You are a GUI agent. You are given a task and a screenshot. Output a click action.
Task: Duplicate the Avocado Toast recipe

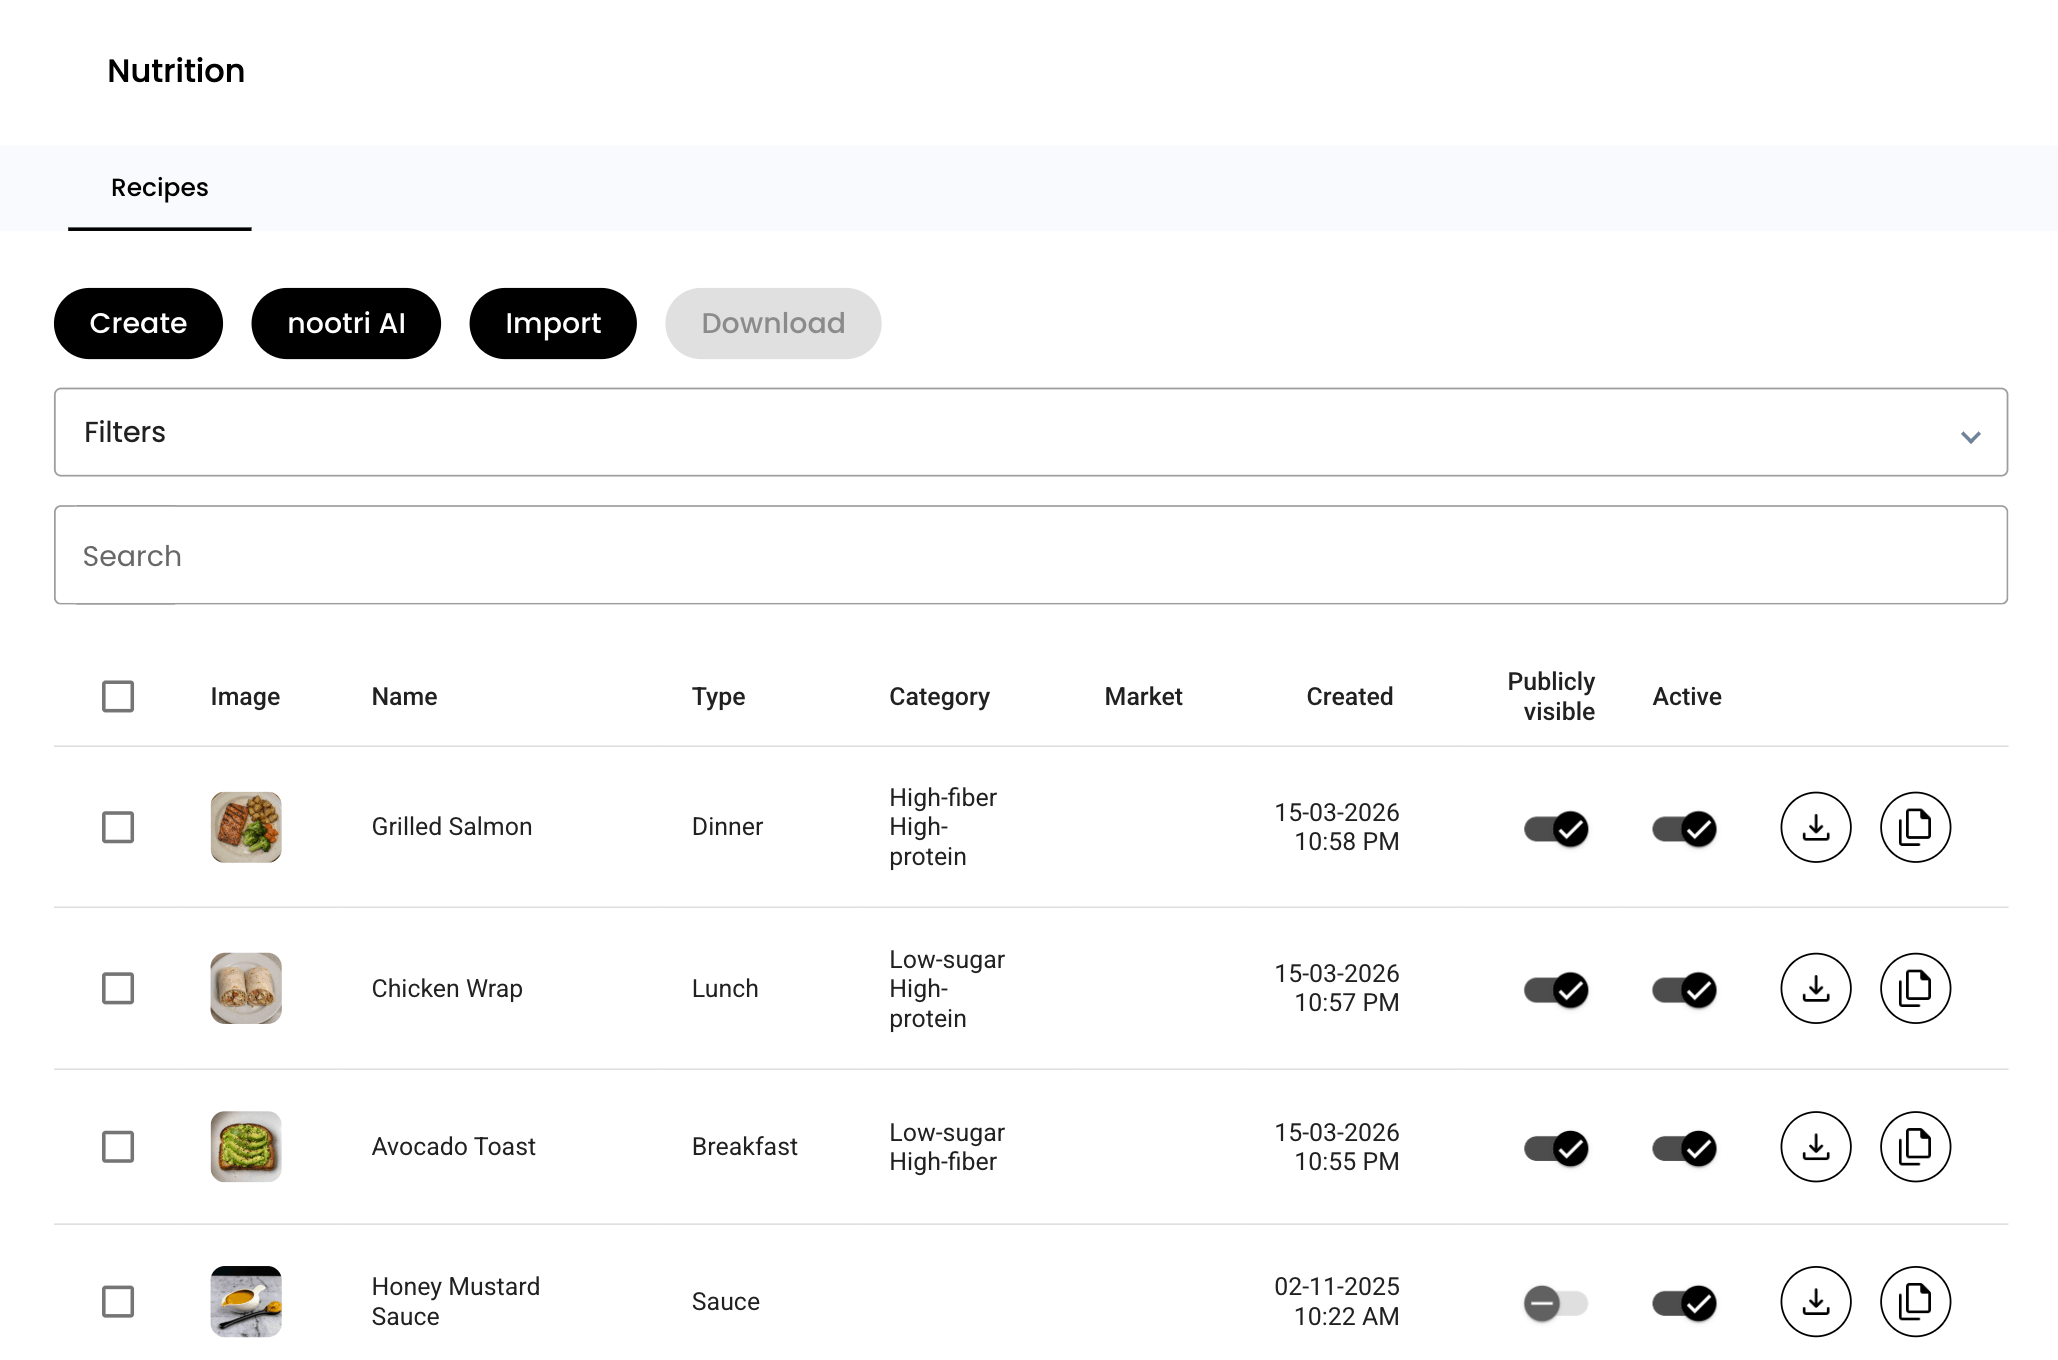point(1914,1146)
